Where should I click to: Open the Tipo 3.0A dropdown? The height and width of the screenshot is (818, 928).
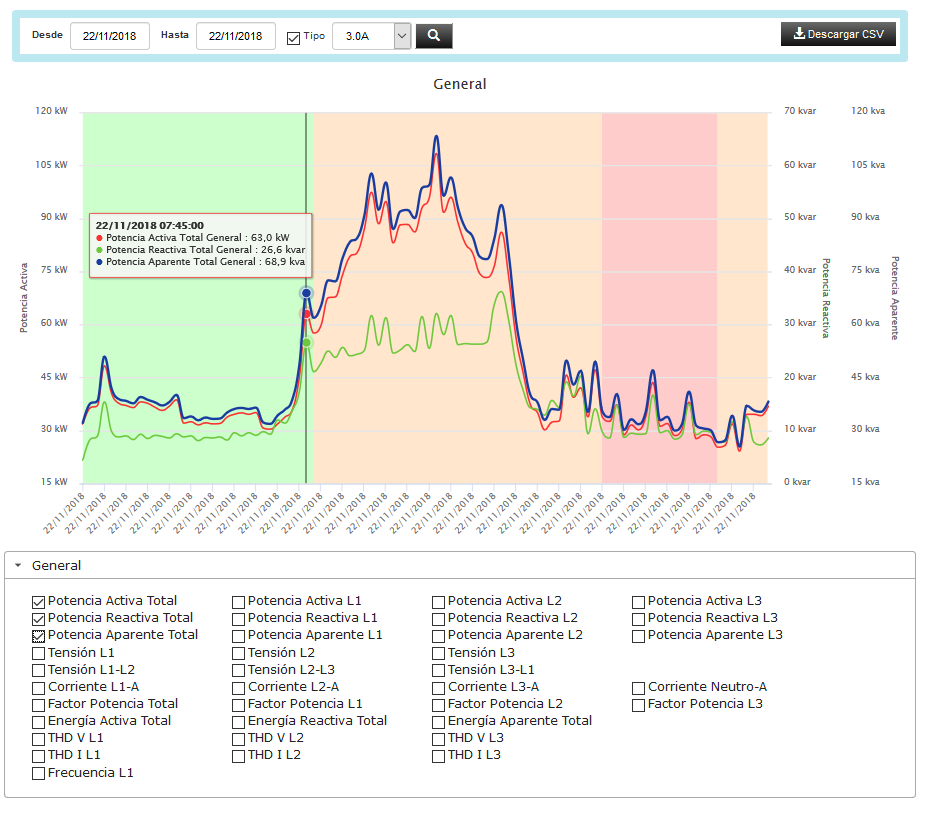371,36
